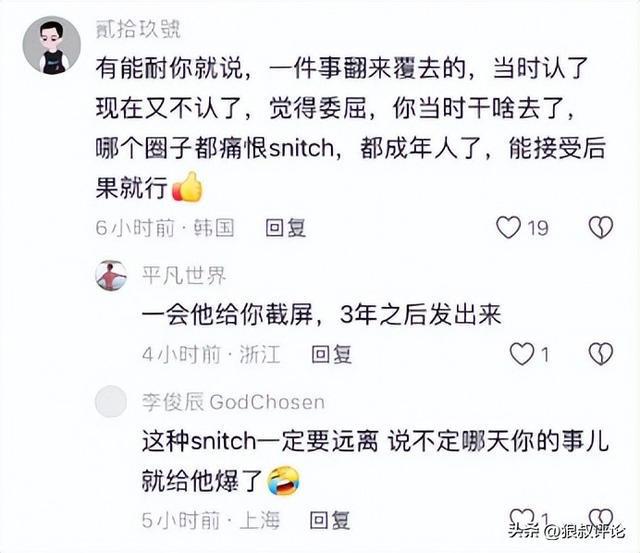
Task: Open 李俊辰GodChosen's blank avatar
Action: pyautogui.click(x=111, y=402)
